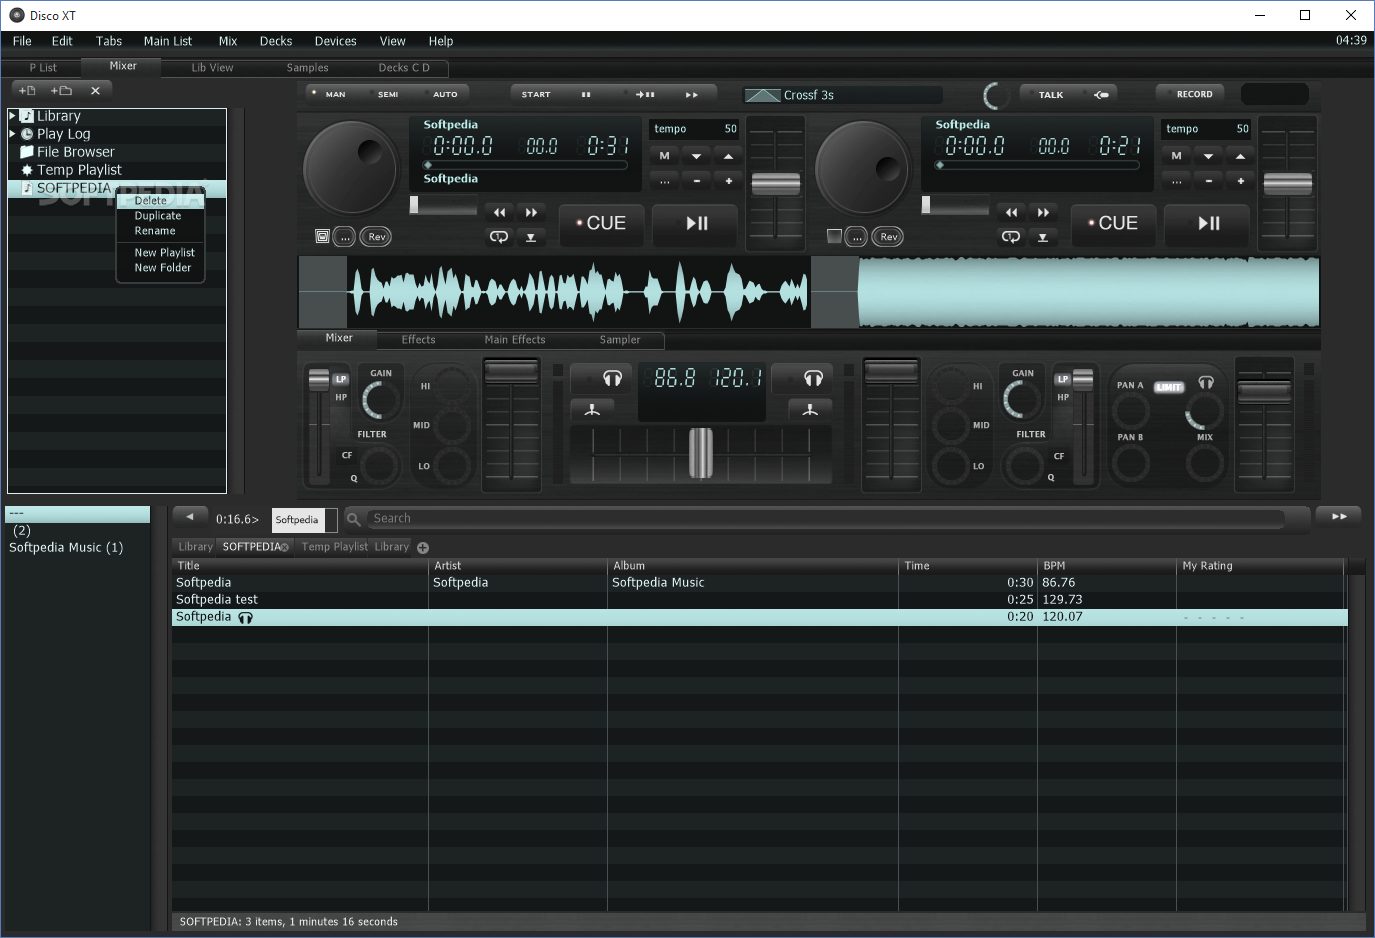The height and width of the screenshot is (938, 1375).
Task: Enable AUTO mix mode
Action: click(445, 94)
